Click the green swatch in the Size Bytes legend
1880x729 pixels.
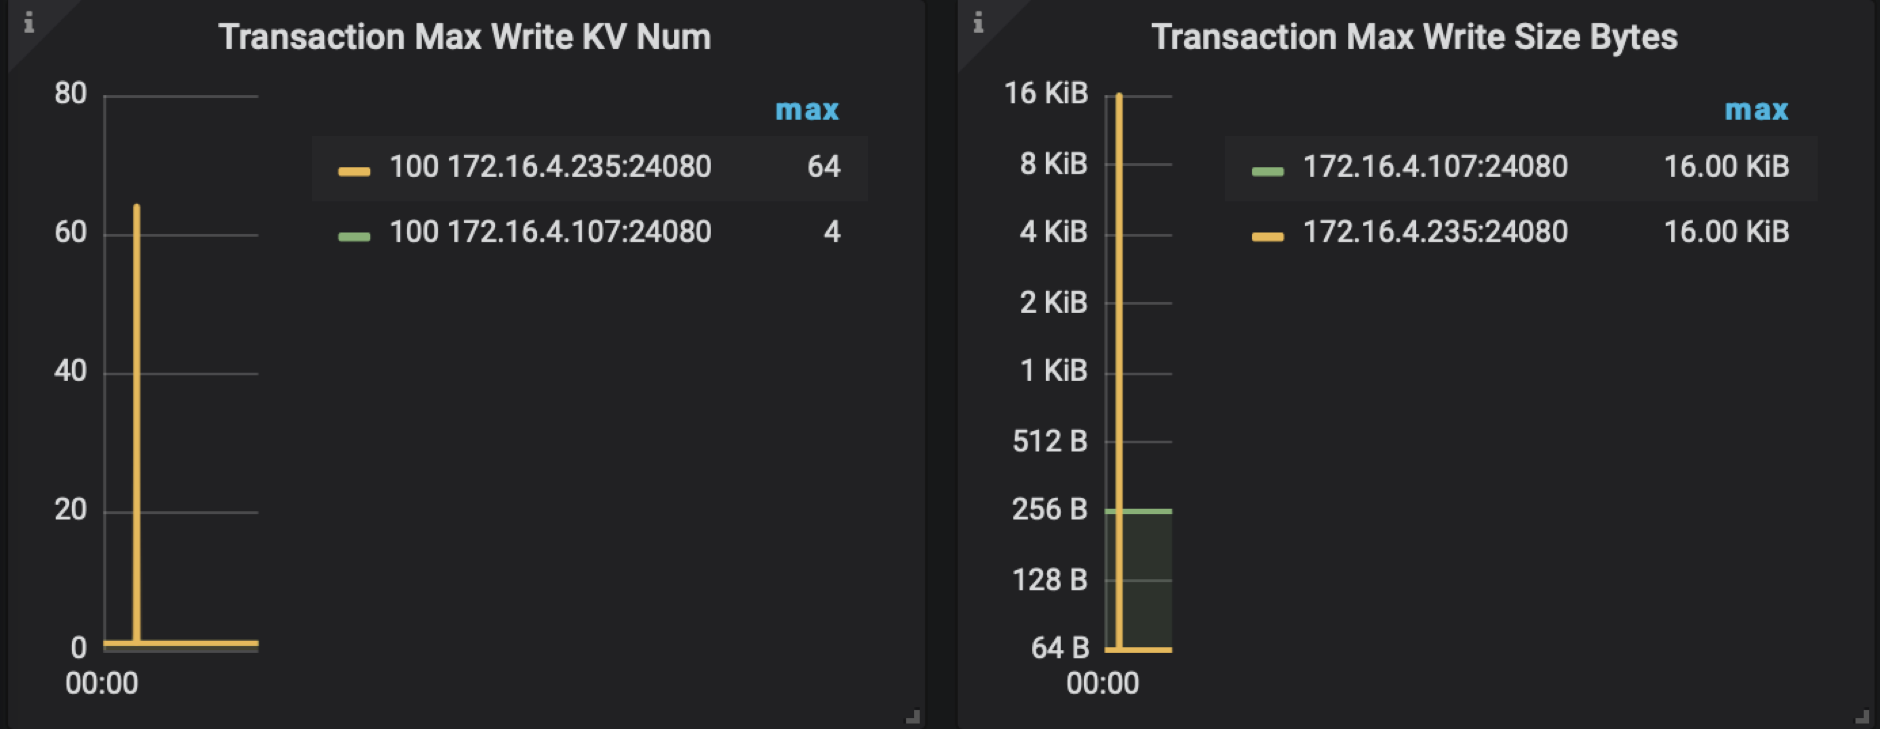[1267, 171]
